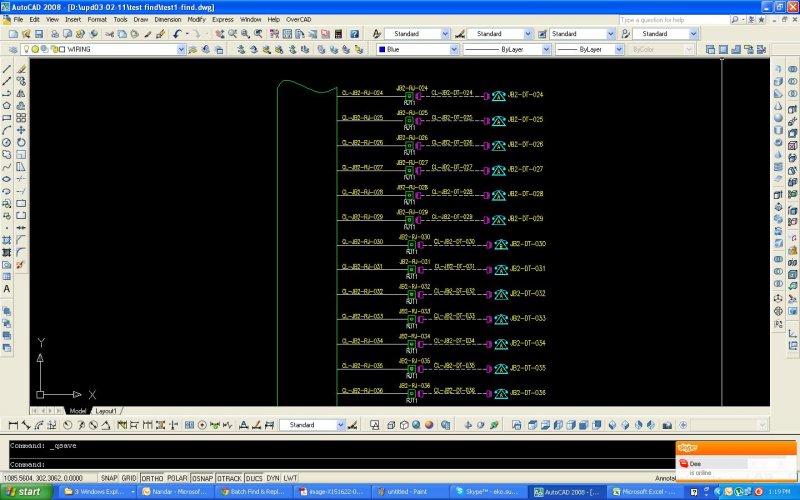Click the Match Properties brush icon

point(147,34)
